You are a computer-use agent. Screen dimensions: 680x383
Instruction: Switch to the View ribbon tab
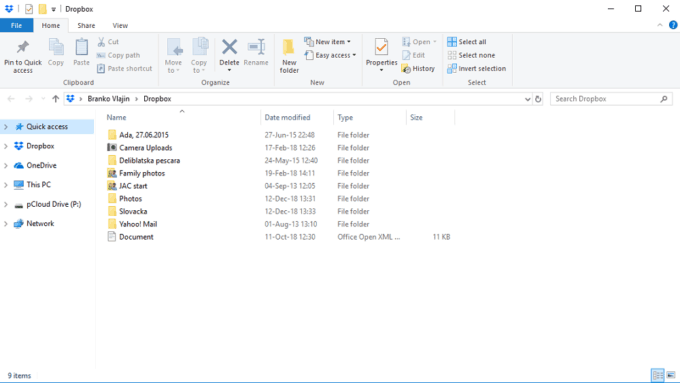[x=120, y=26]
